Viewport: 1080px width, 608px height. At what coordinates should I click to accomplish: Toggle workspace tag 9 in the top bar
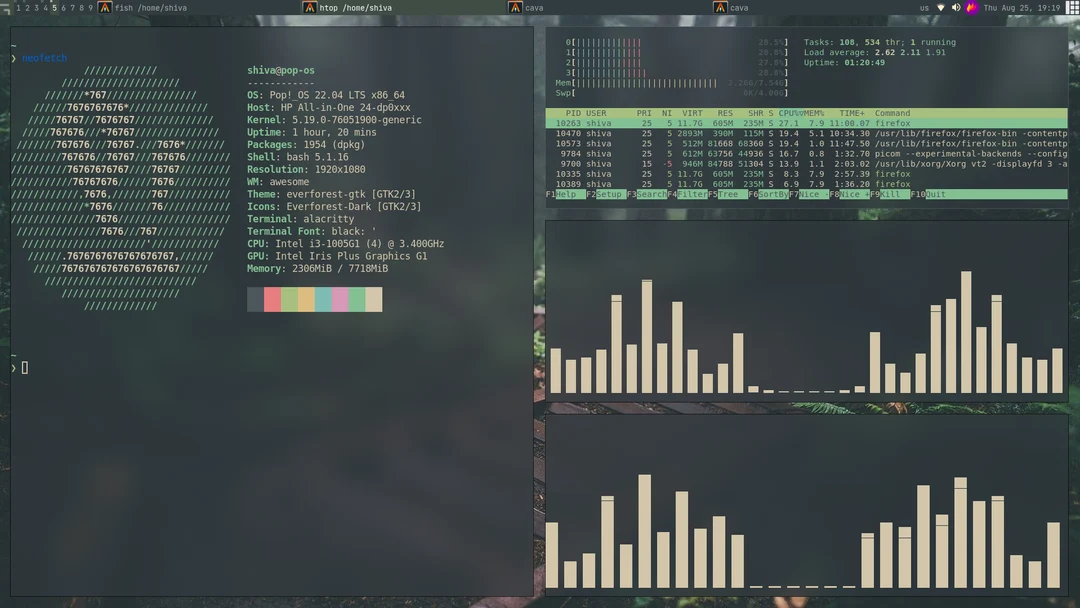point(91,7)
